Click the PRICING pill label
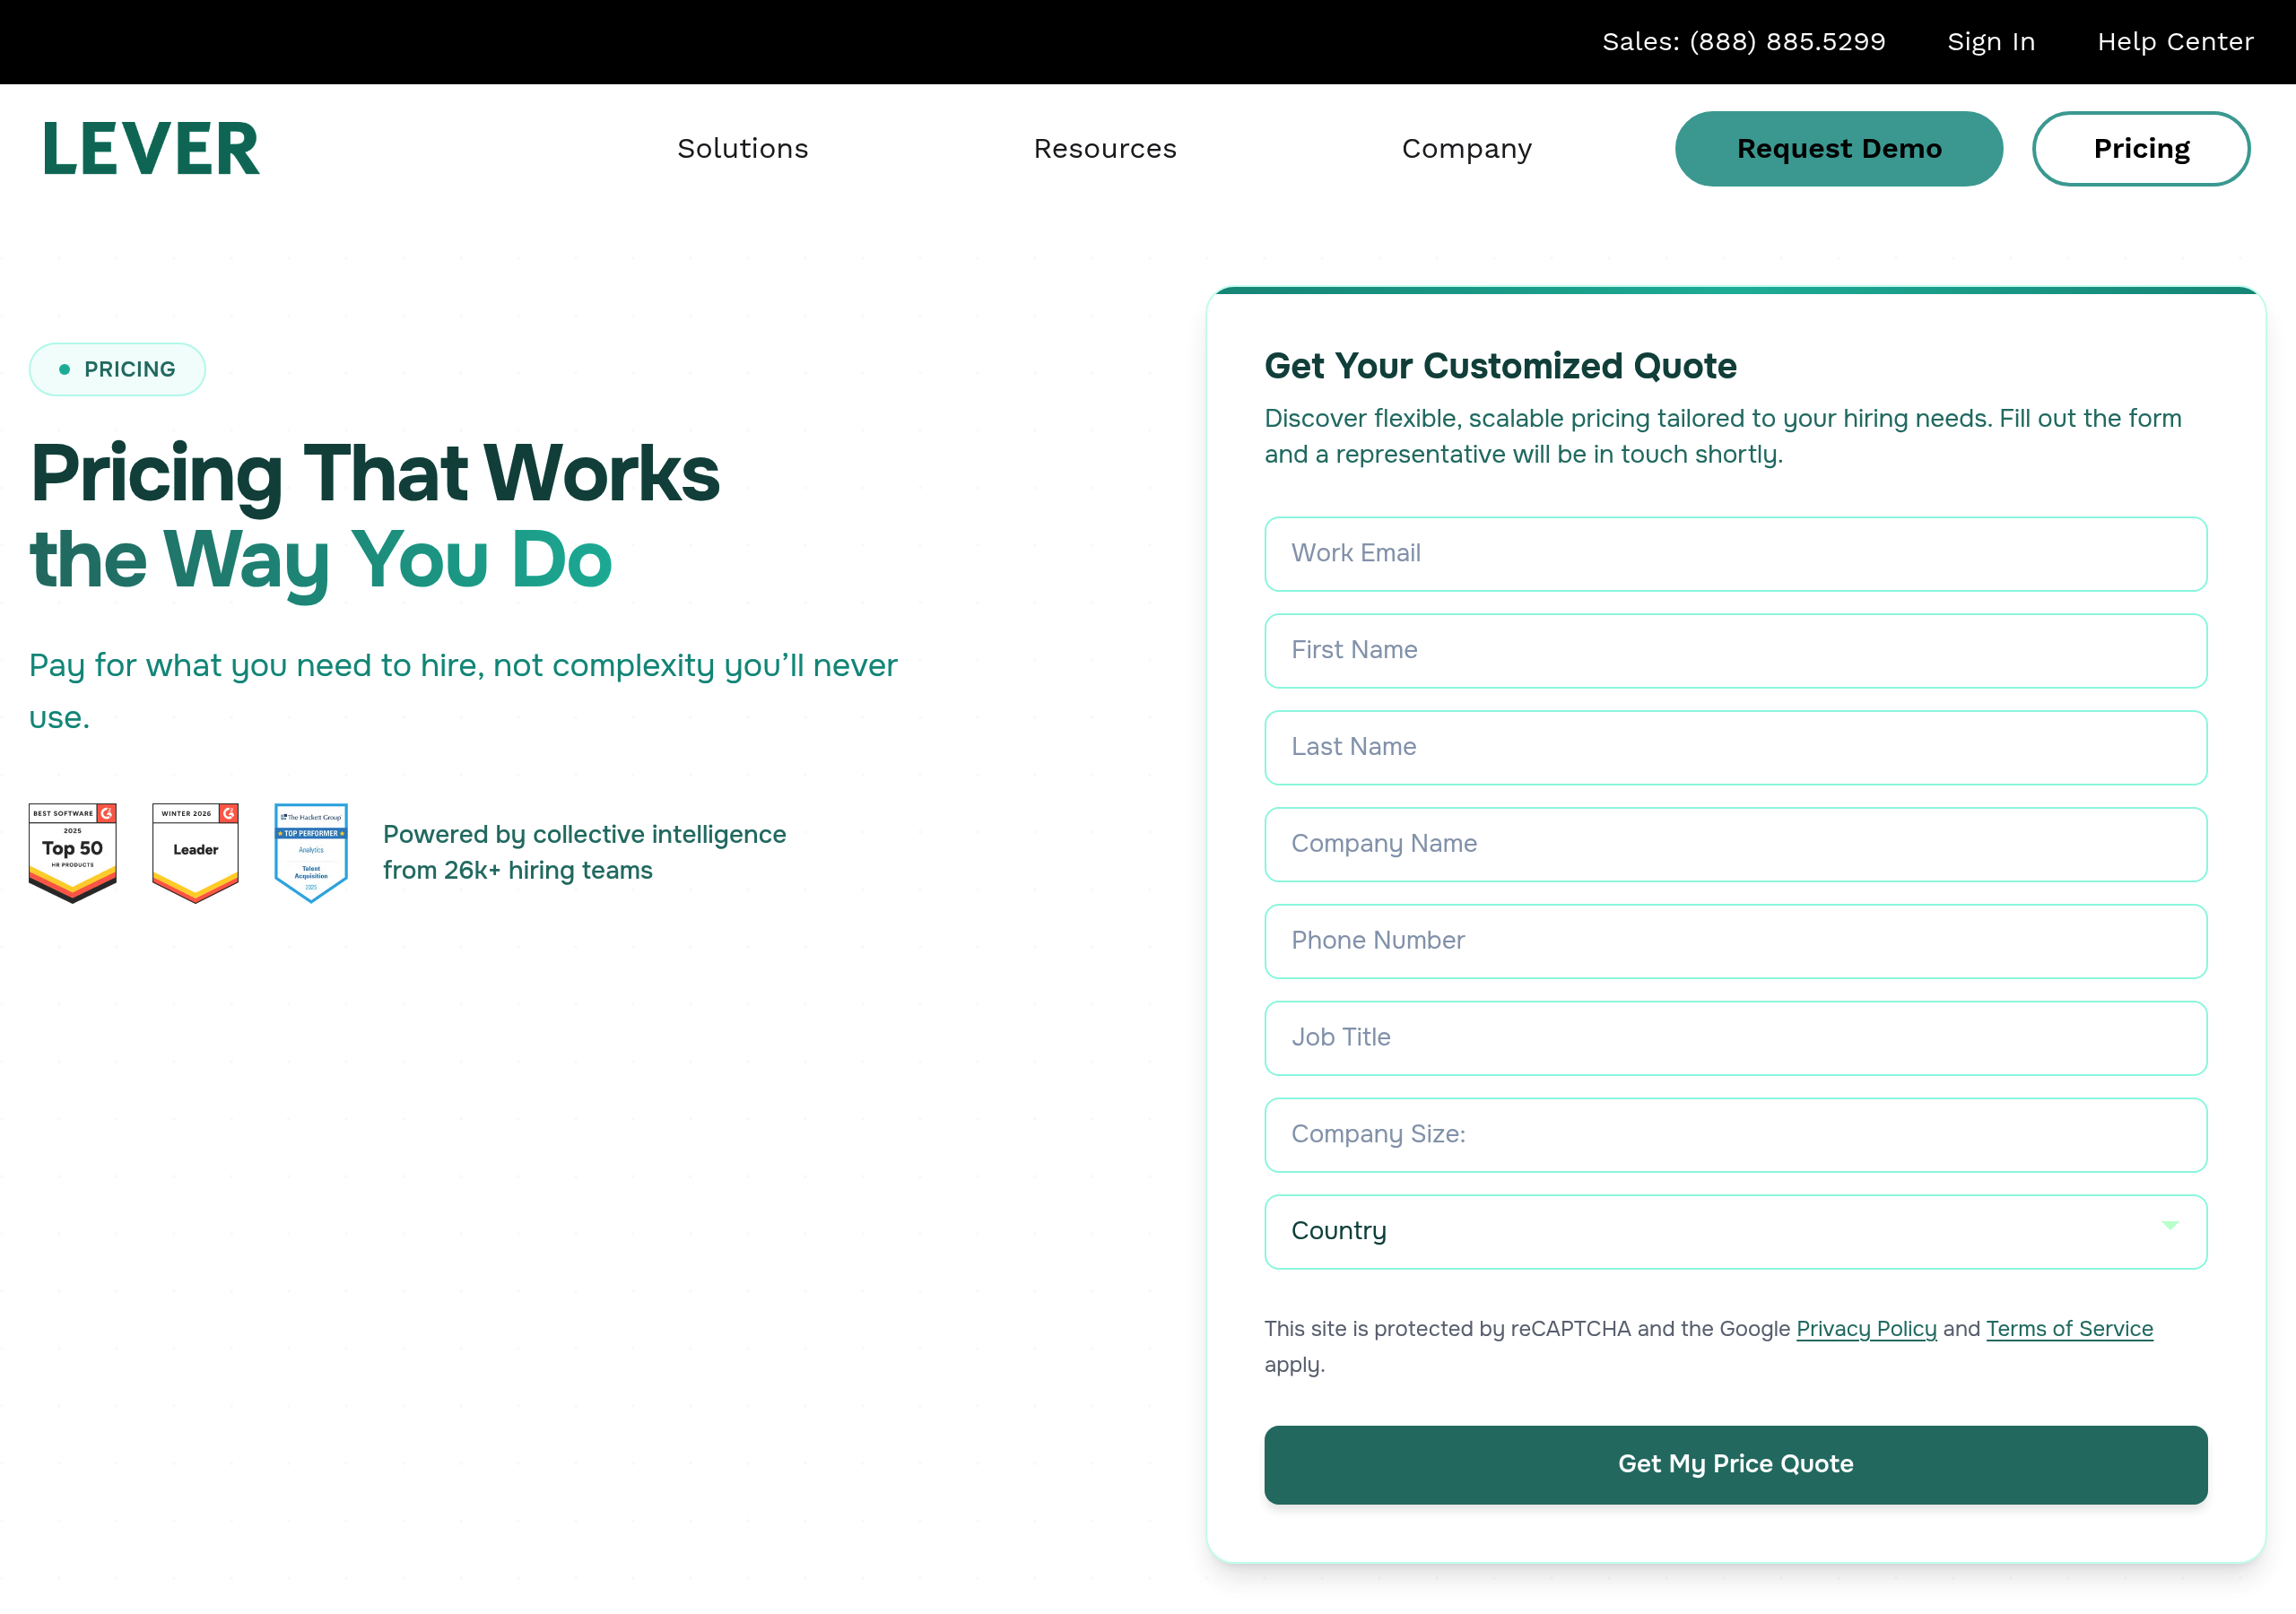Image resolution: width=2296 pixels, height=1614 pixels. pos(117,368)
